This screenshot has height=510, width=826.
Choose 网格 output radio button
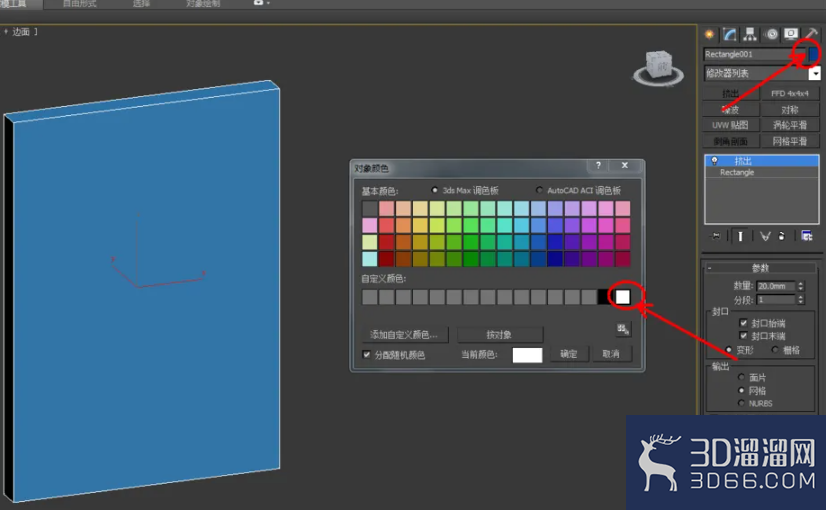point(741,390)
